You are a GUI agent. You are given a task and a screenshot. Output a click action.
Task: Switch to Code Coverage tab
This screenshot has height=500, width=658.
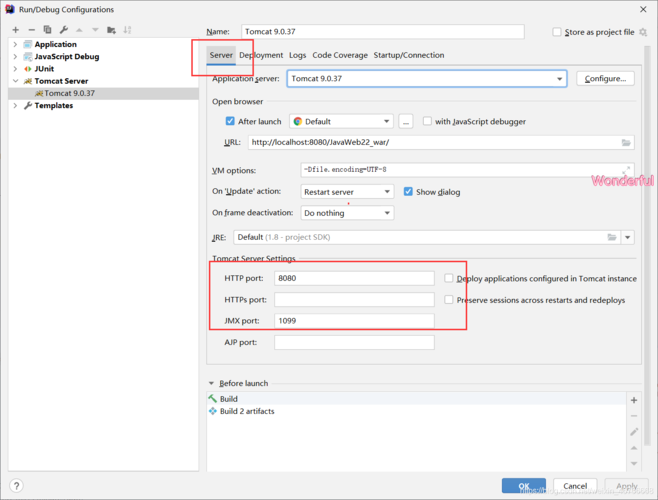coord(340,55)
